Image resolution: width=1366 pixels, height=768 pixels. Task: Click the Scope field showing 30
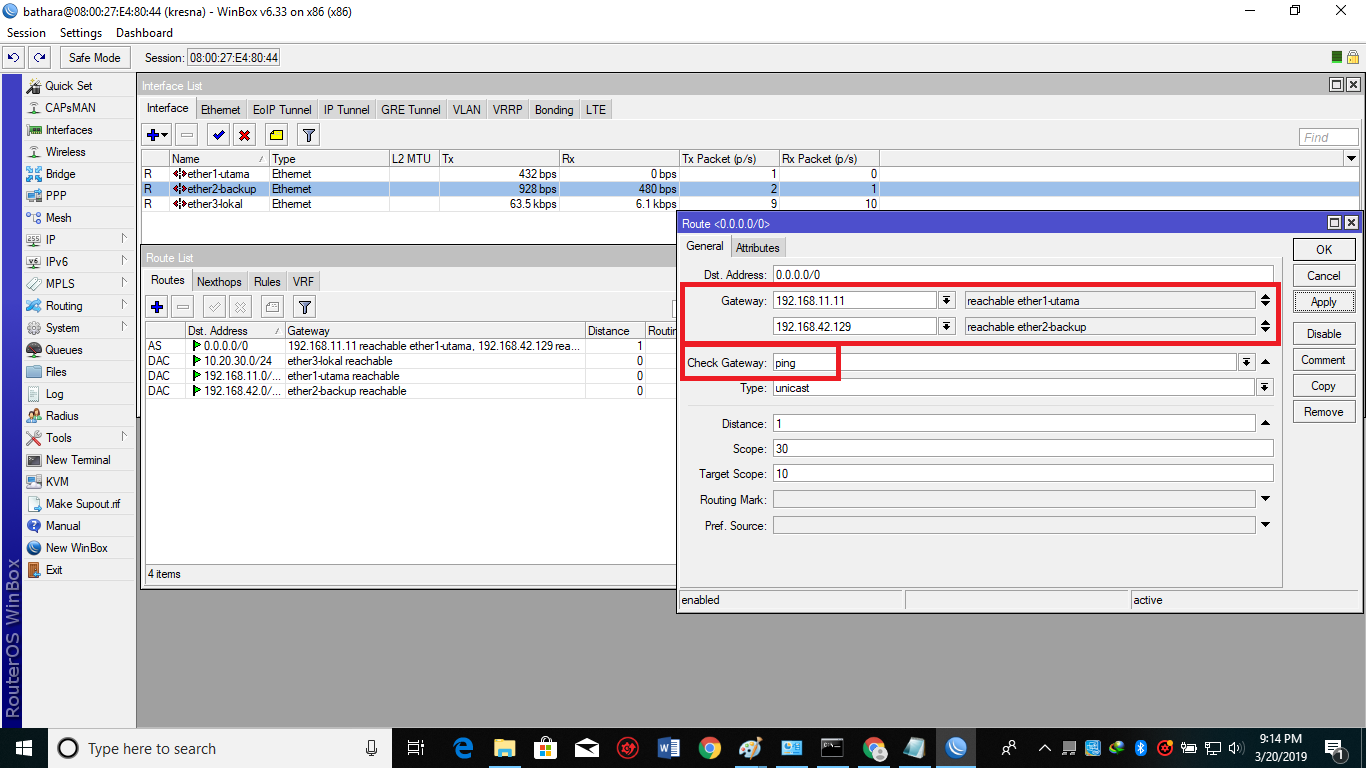point(1023,449)
